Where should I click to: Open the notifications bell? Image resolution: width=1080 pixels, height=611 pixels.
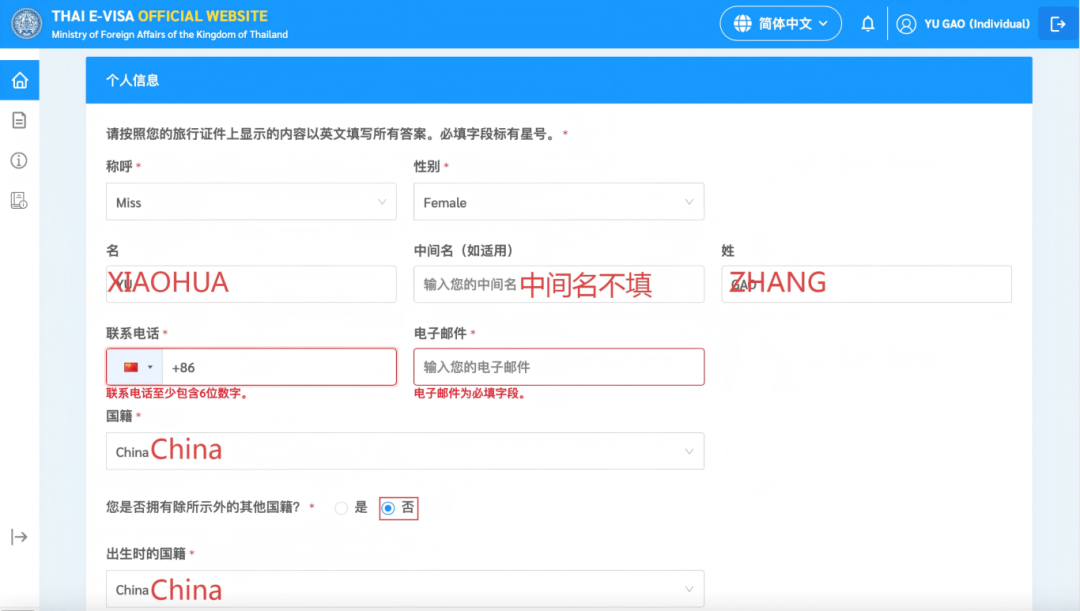tap(868, 24)
